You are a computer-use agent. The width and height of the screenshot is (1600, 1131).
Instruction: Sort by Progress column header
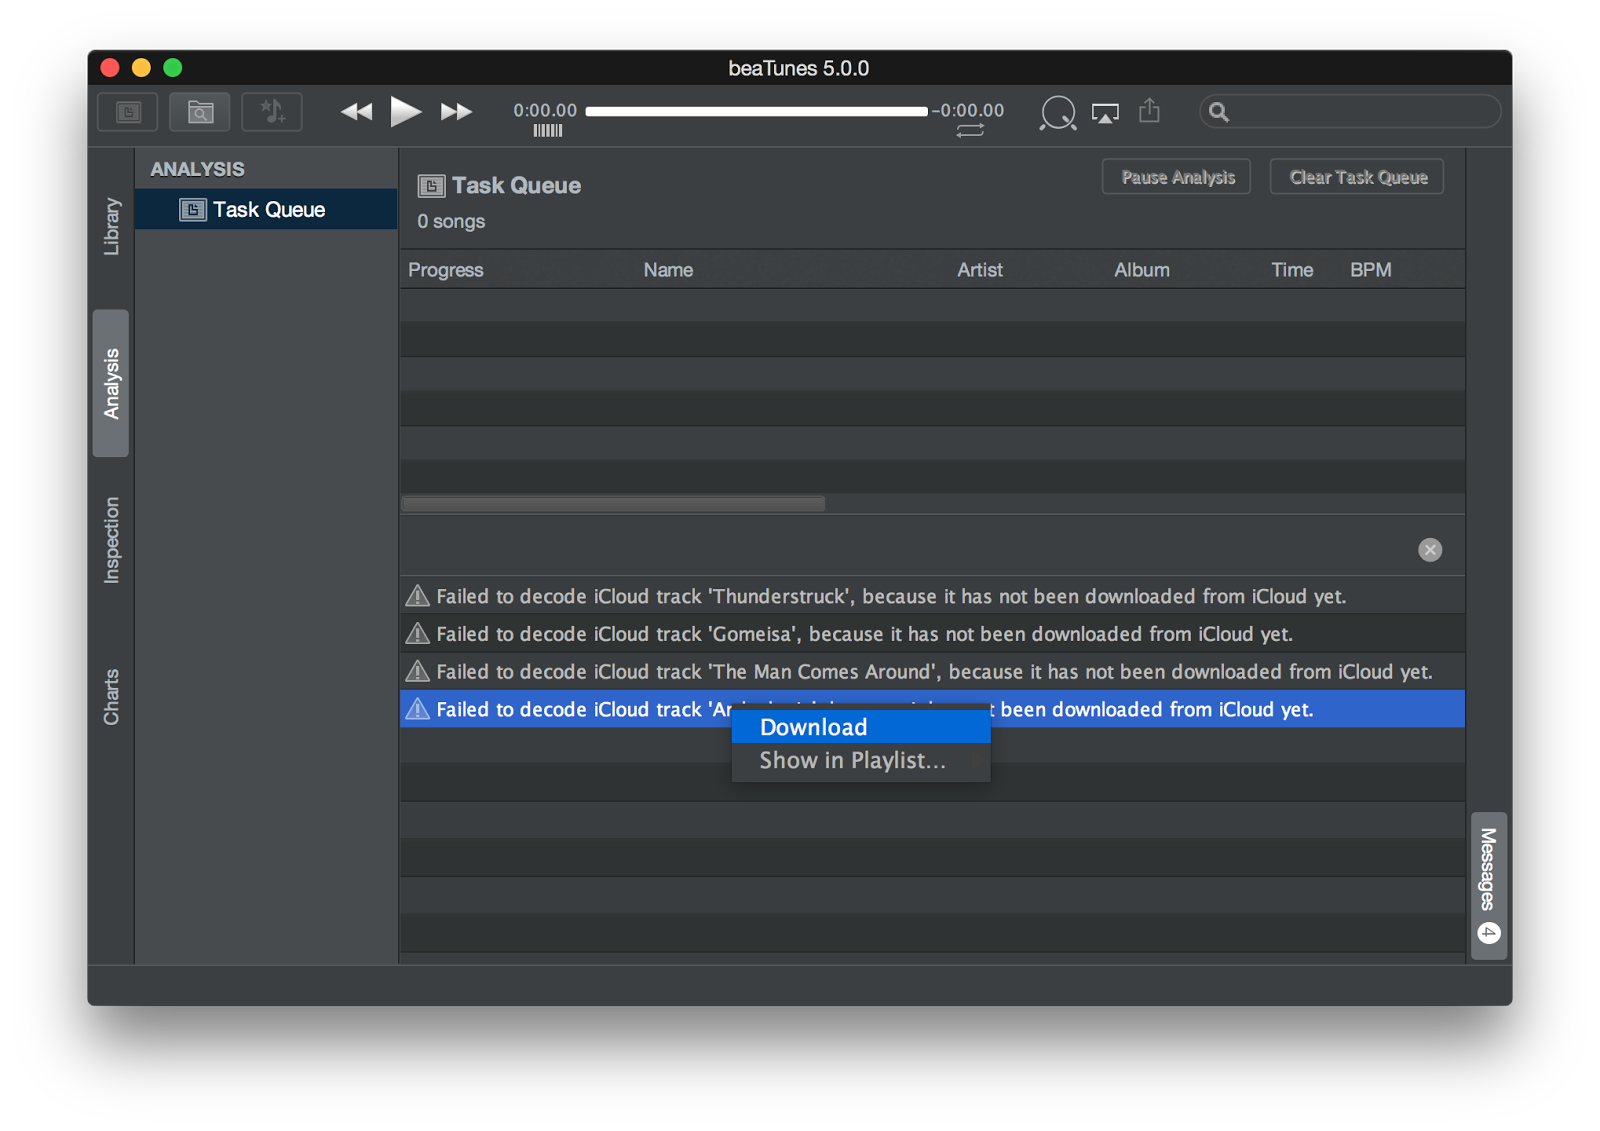coord(446,270)
